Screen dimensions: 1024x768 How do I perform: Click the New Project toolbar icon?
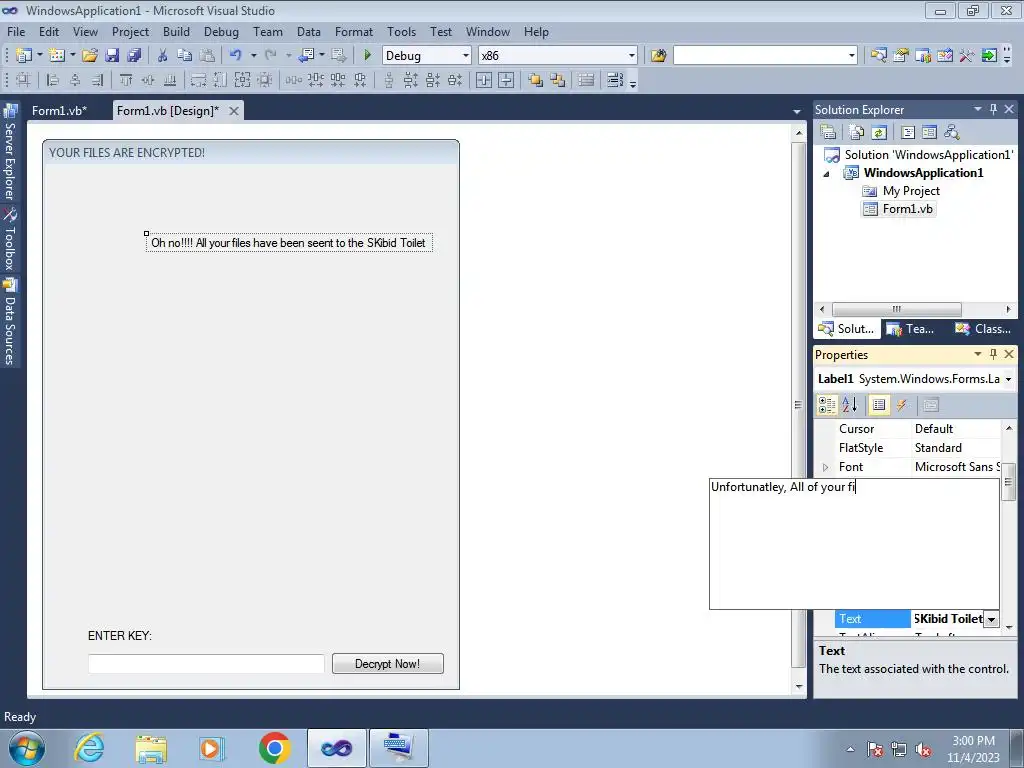point(24,56)
